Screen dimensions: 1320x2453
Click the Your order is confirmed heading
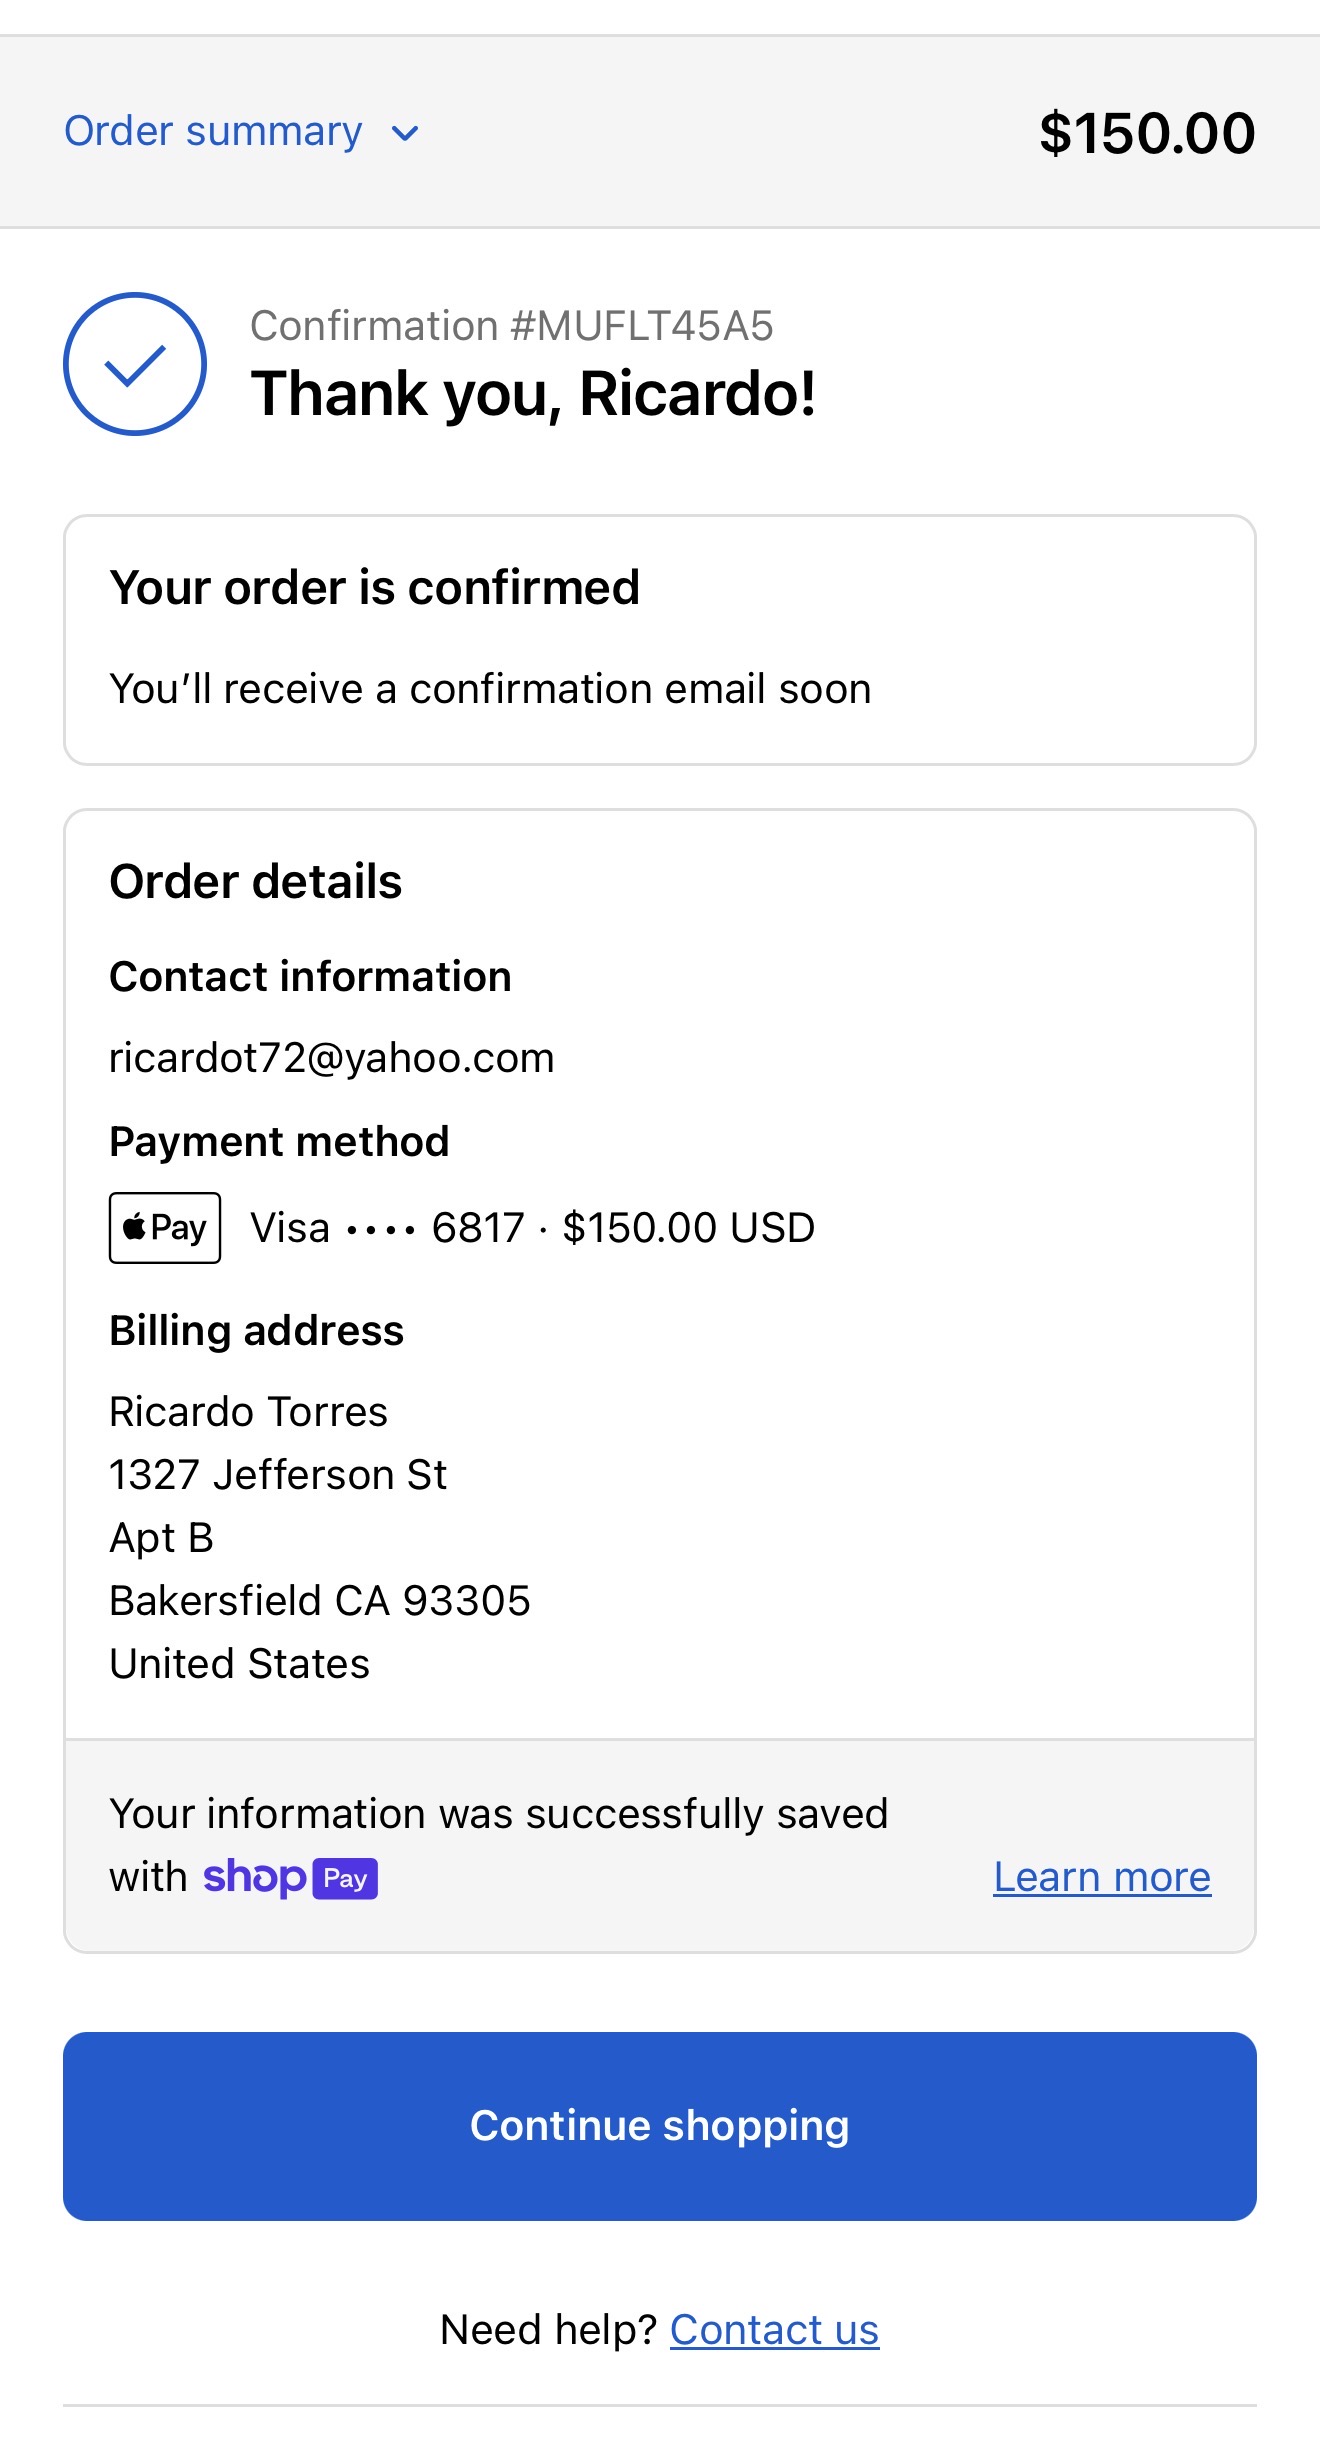point(374,587)
